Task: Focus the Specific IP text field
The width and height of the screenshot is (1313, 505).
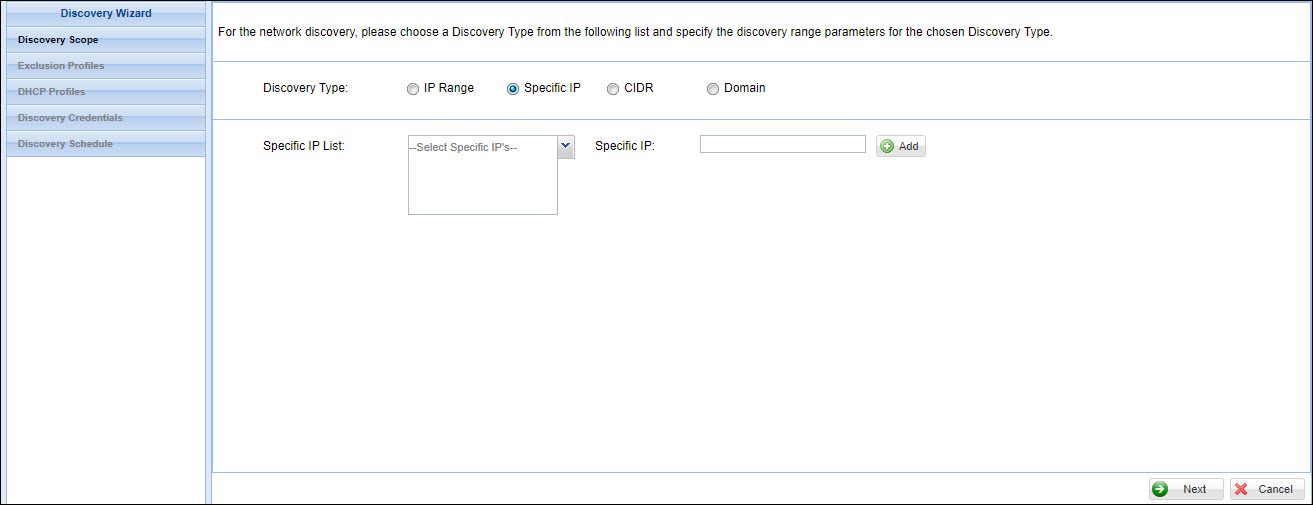Action: 782,144
